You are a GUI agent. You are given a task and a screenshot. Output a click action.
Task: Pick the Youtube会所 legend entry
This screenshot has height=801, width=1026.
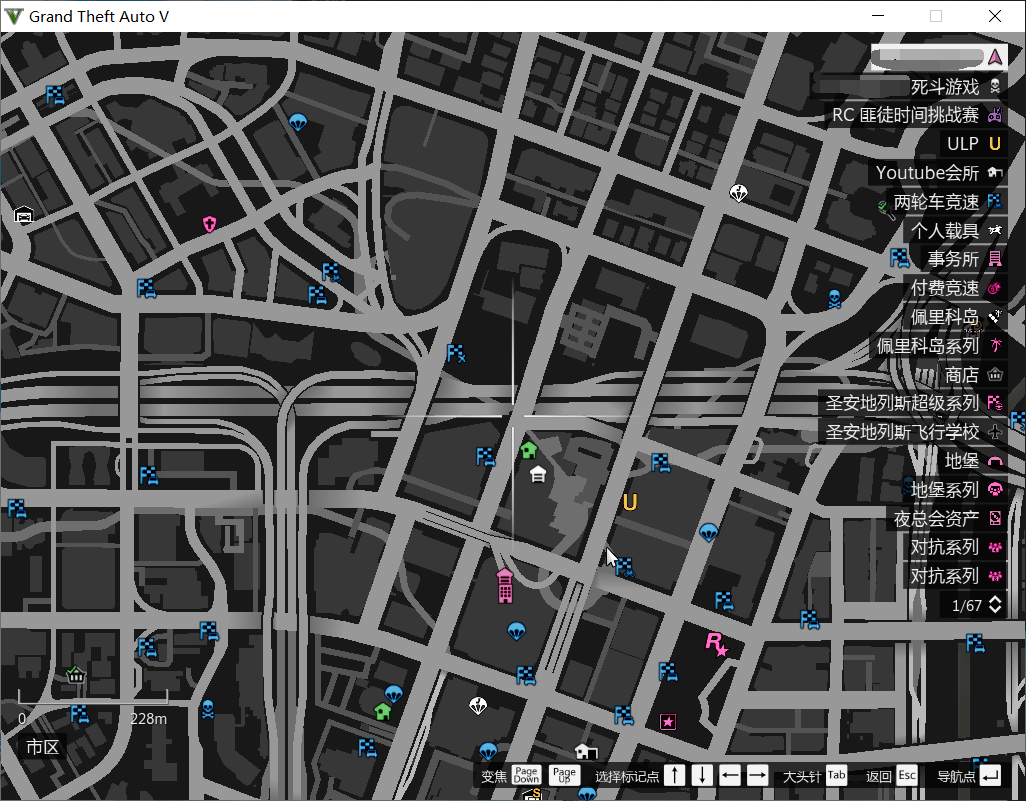pyautogui.click(x=938, y=173)
